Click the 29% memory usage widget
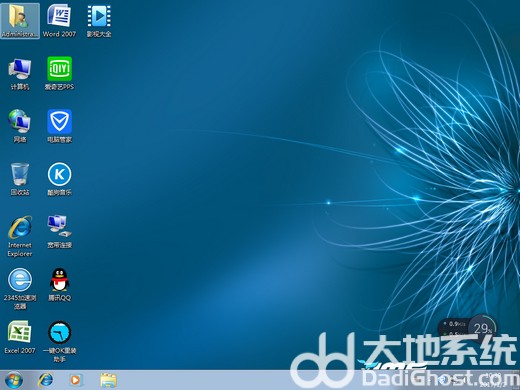This screenshot has height=390, width=520. [482, 328]
